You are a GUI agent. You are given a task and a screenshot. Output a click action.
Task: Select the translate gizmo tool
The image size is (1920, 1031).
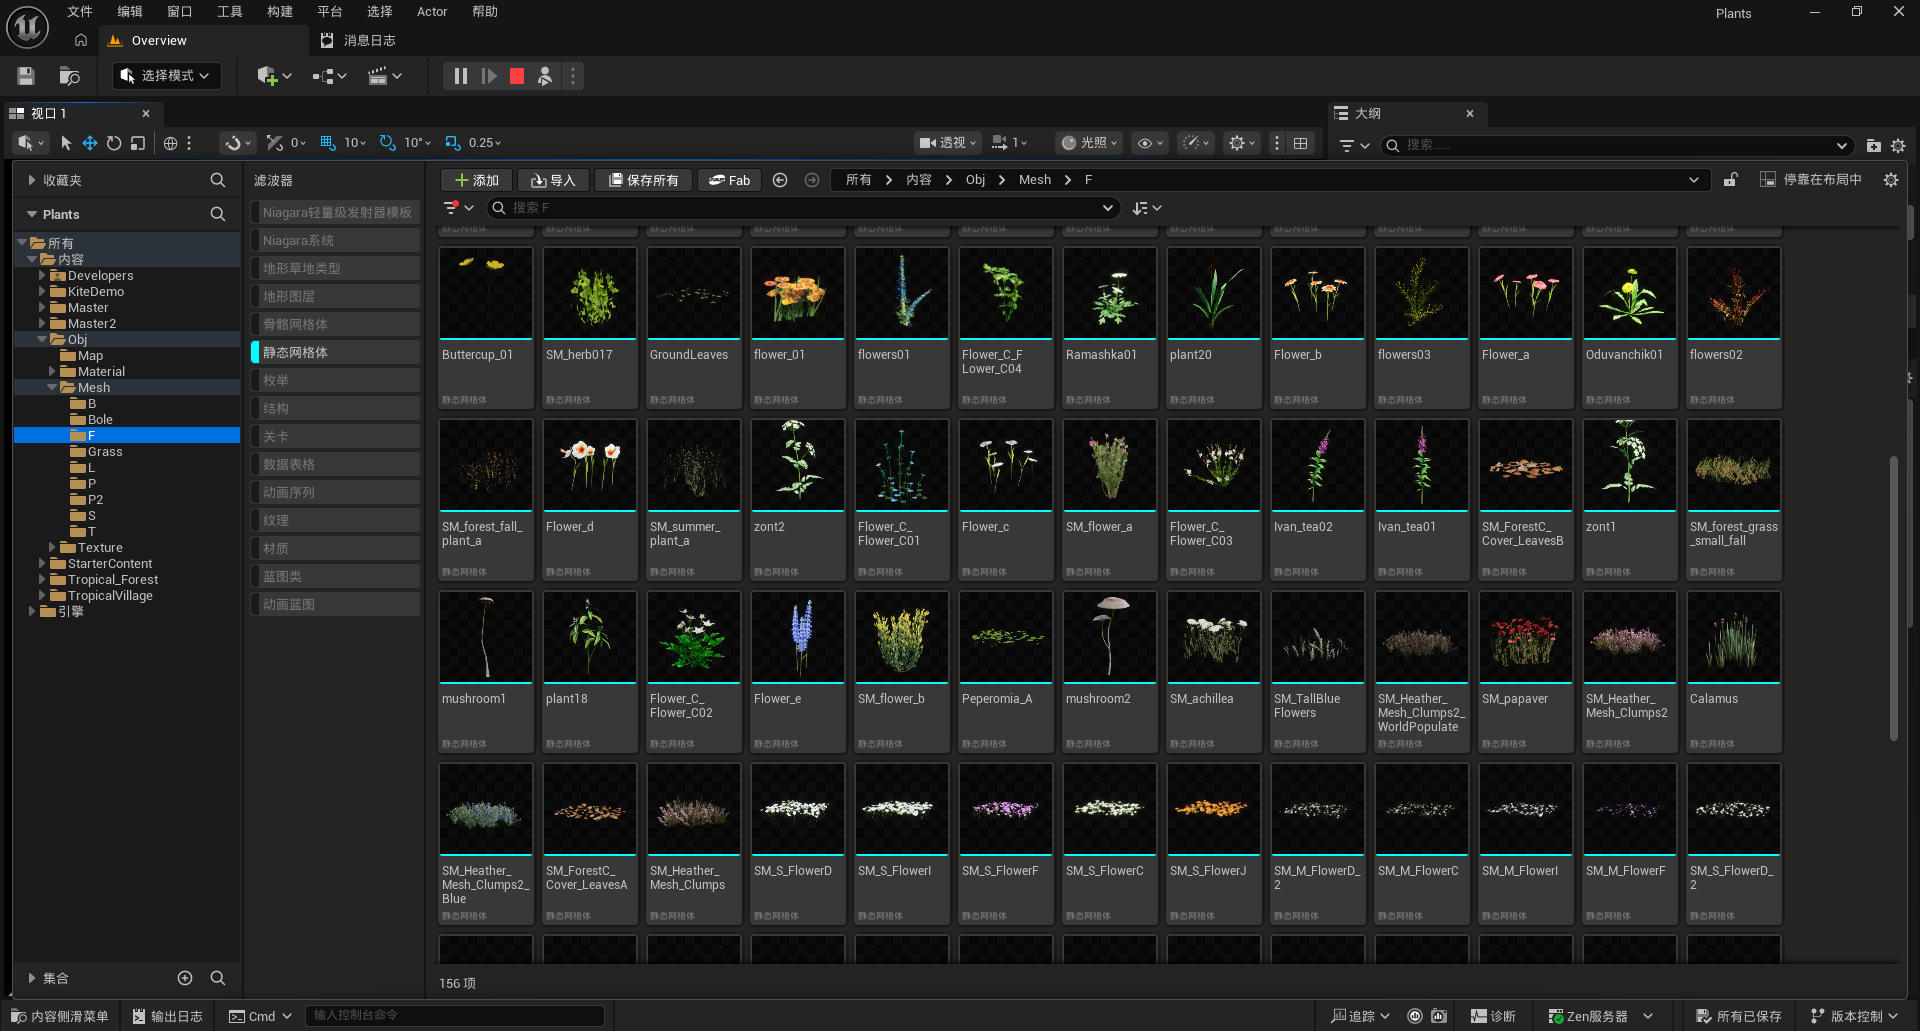(x=90, y=143)
